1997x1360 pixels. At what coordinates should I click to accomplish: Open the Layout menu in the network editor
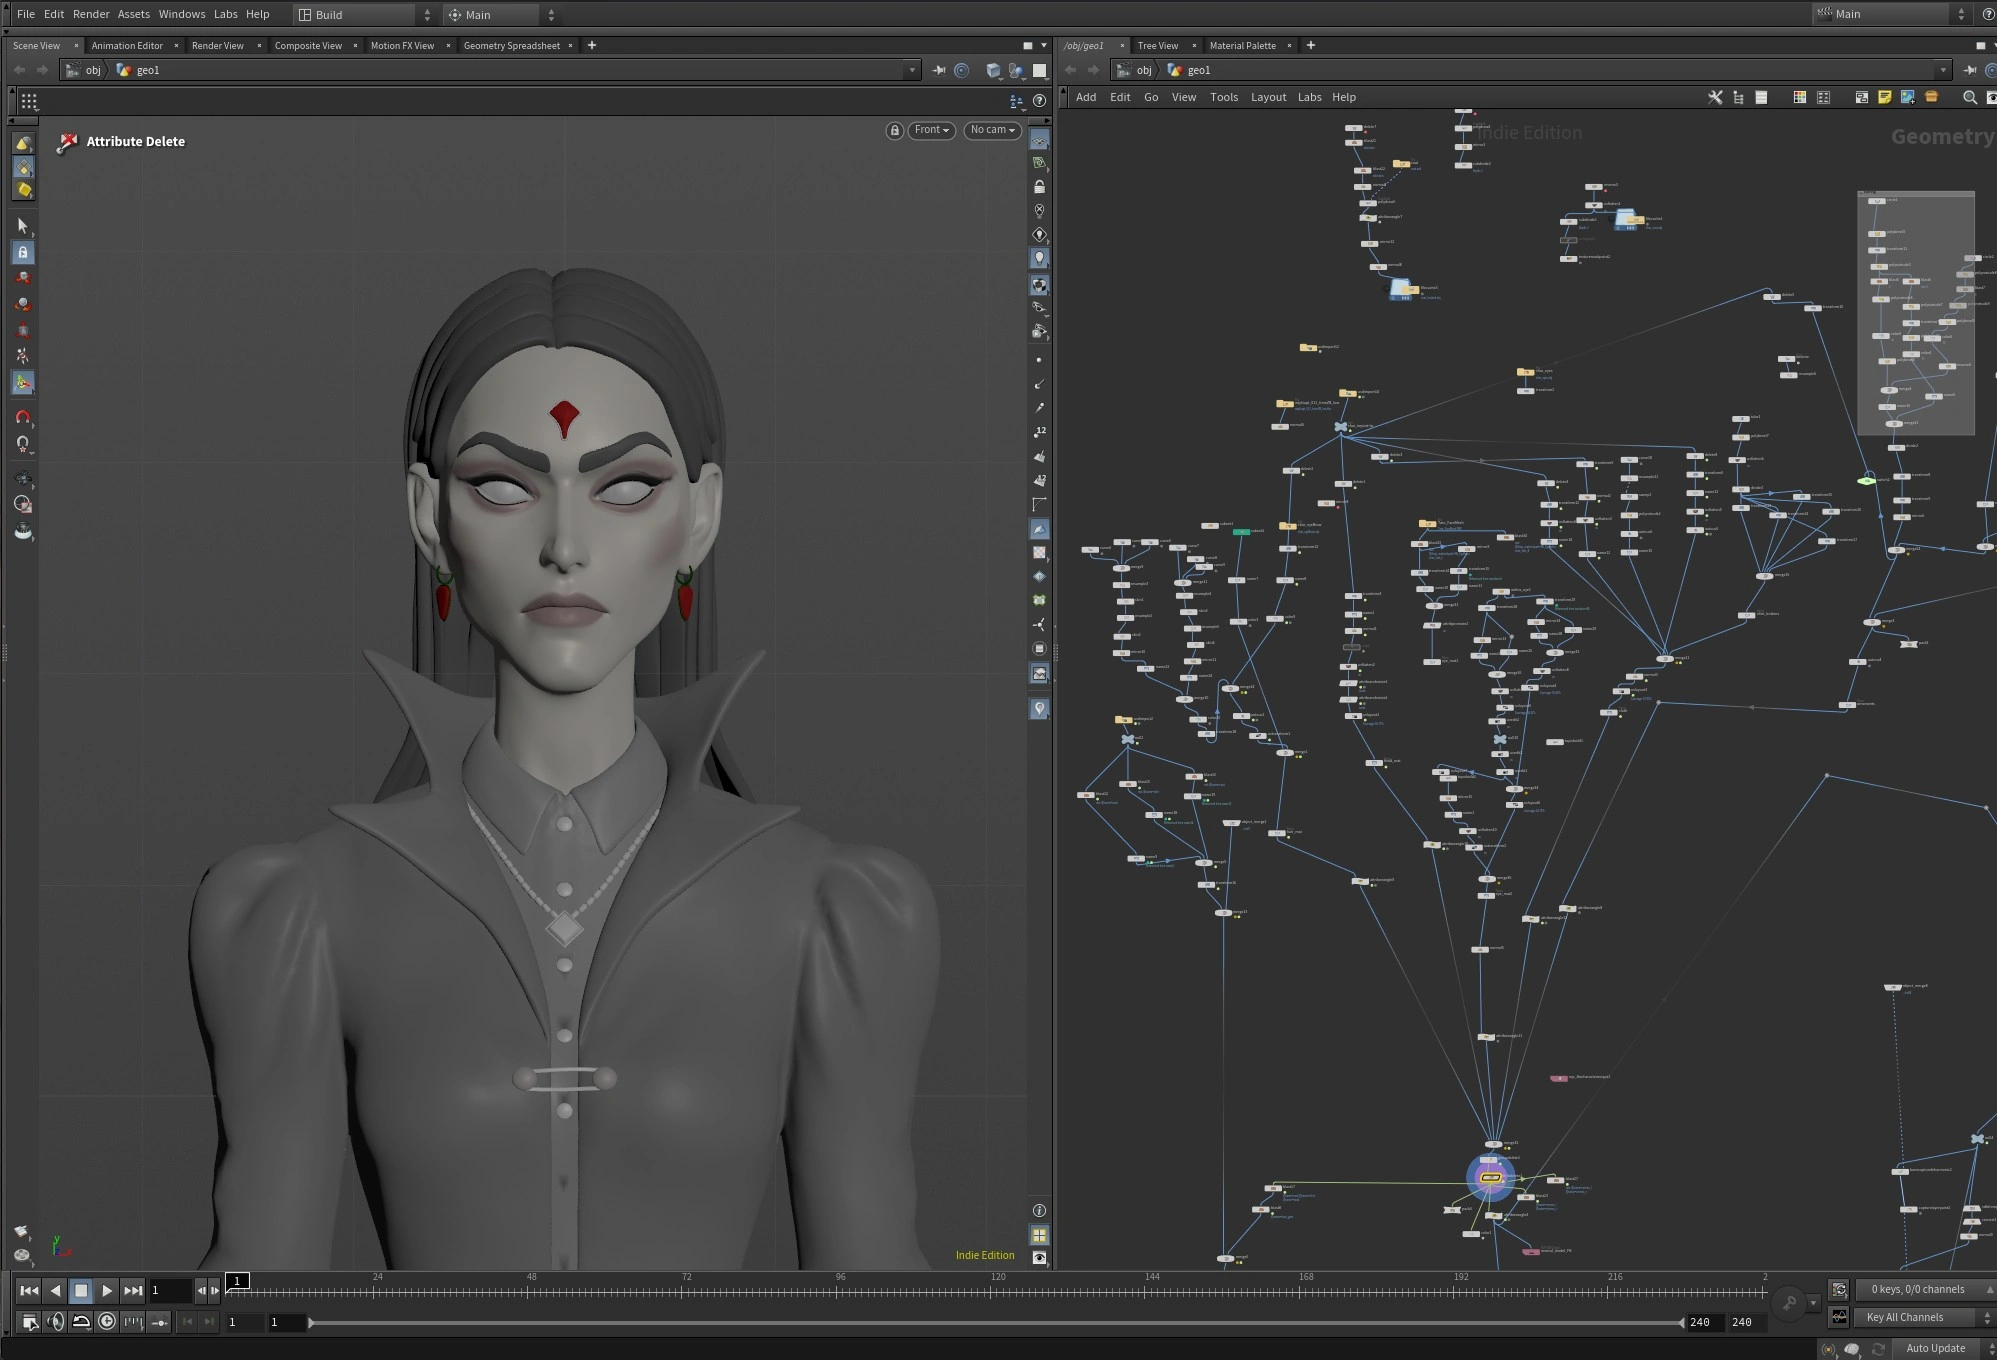point(1268,97)
